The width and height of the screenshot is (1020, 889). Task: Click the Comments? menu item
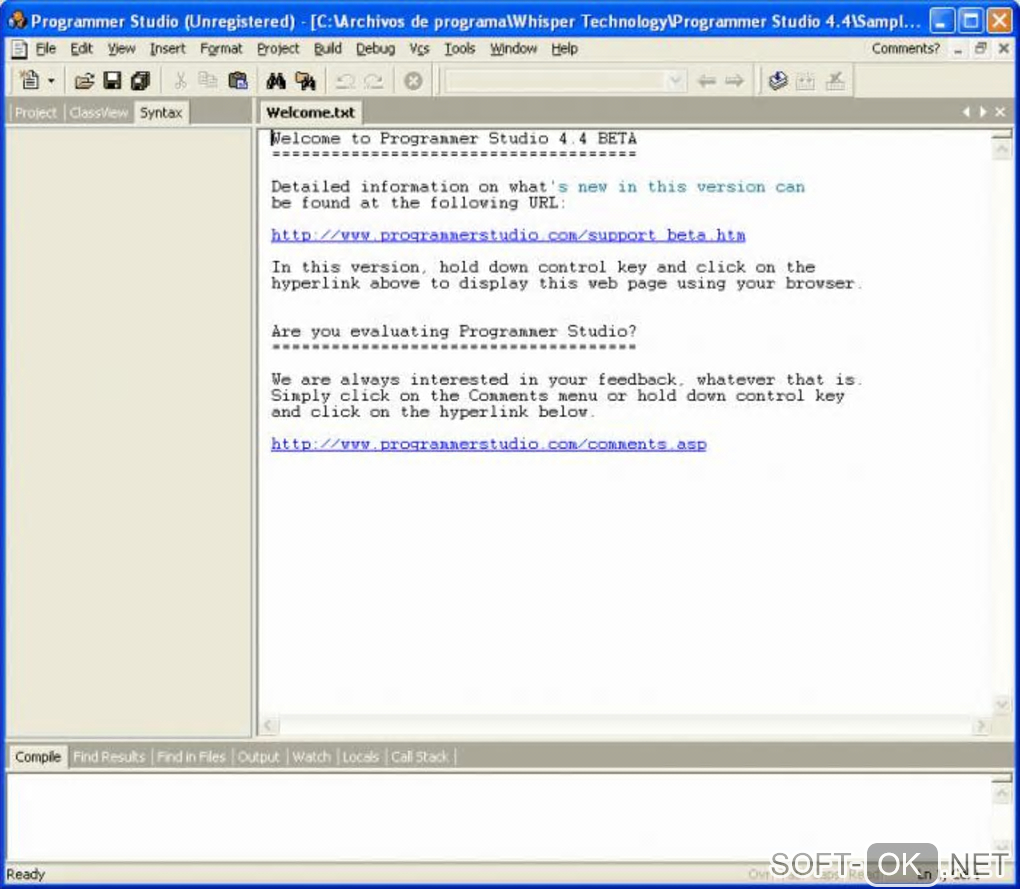click(906, 49)
